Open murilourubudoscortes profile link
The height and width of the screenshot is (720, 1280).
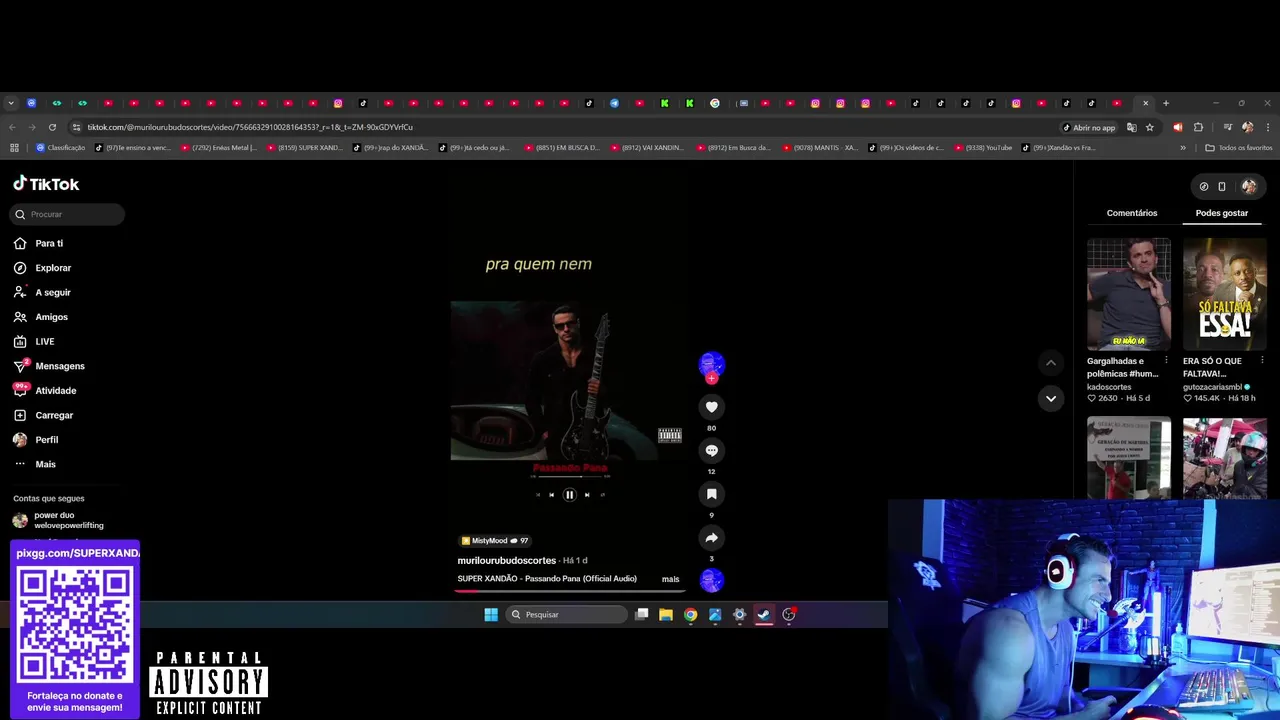pos(507,561)
